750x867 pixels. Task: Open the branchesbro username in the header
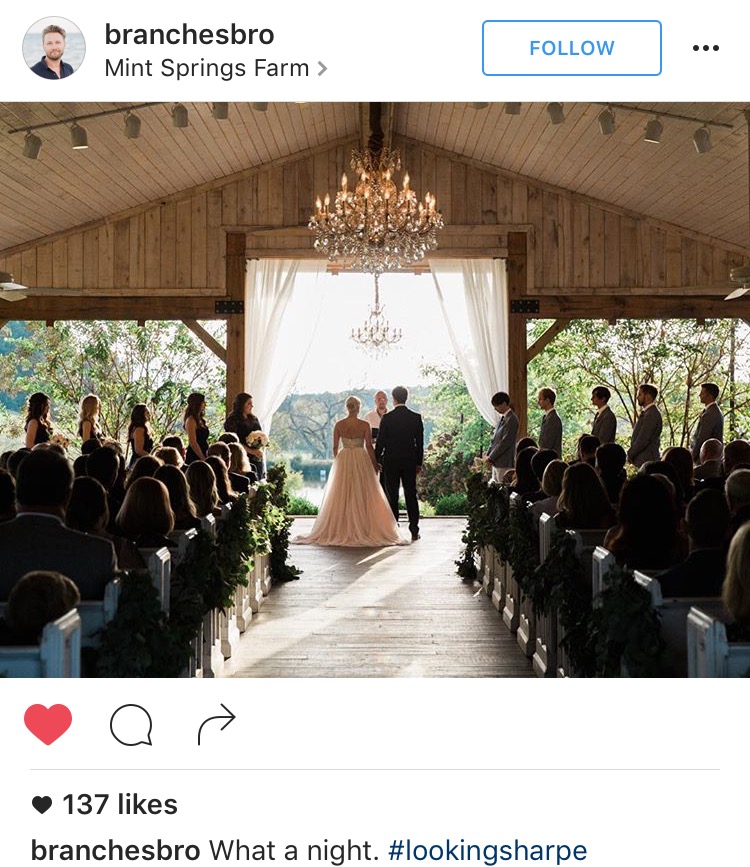point(189,34)
